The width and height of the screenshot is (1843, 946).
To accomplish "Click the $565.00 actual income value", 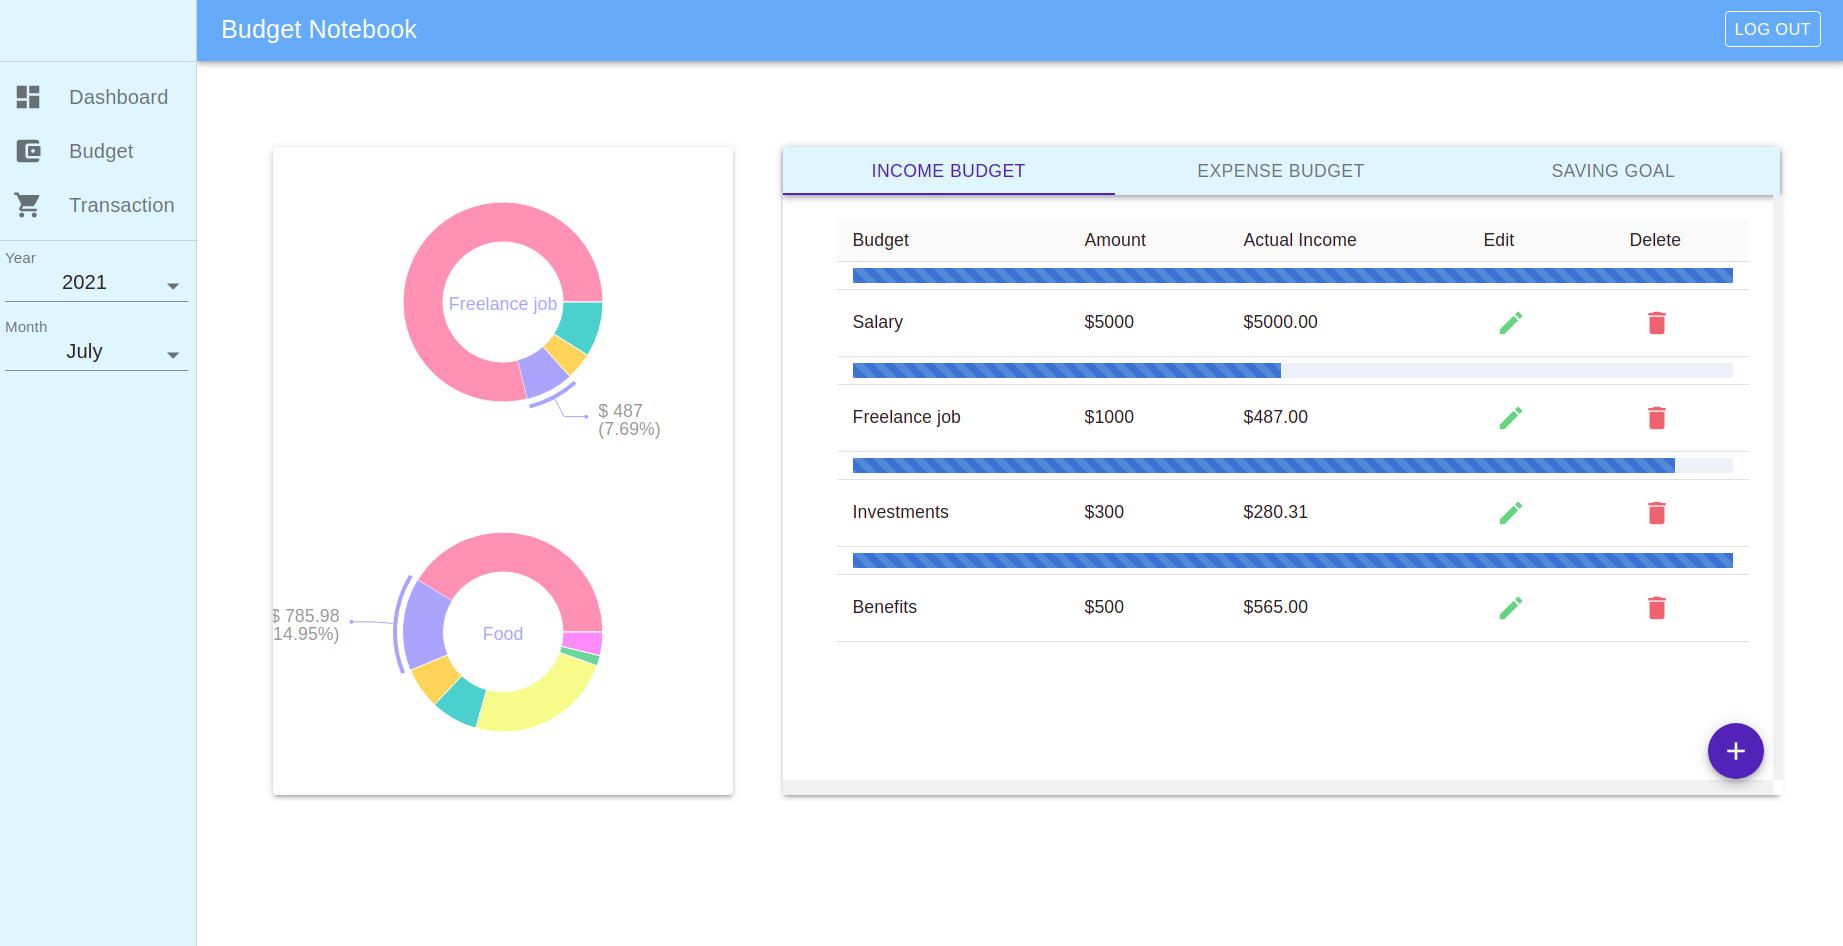I will coord(1275,607).
